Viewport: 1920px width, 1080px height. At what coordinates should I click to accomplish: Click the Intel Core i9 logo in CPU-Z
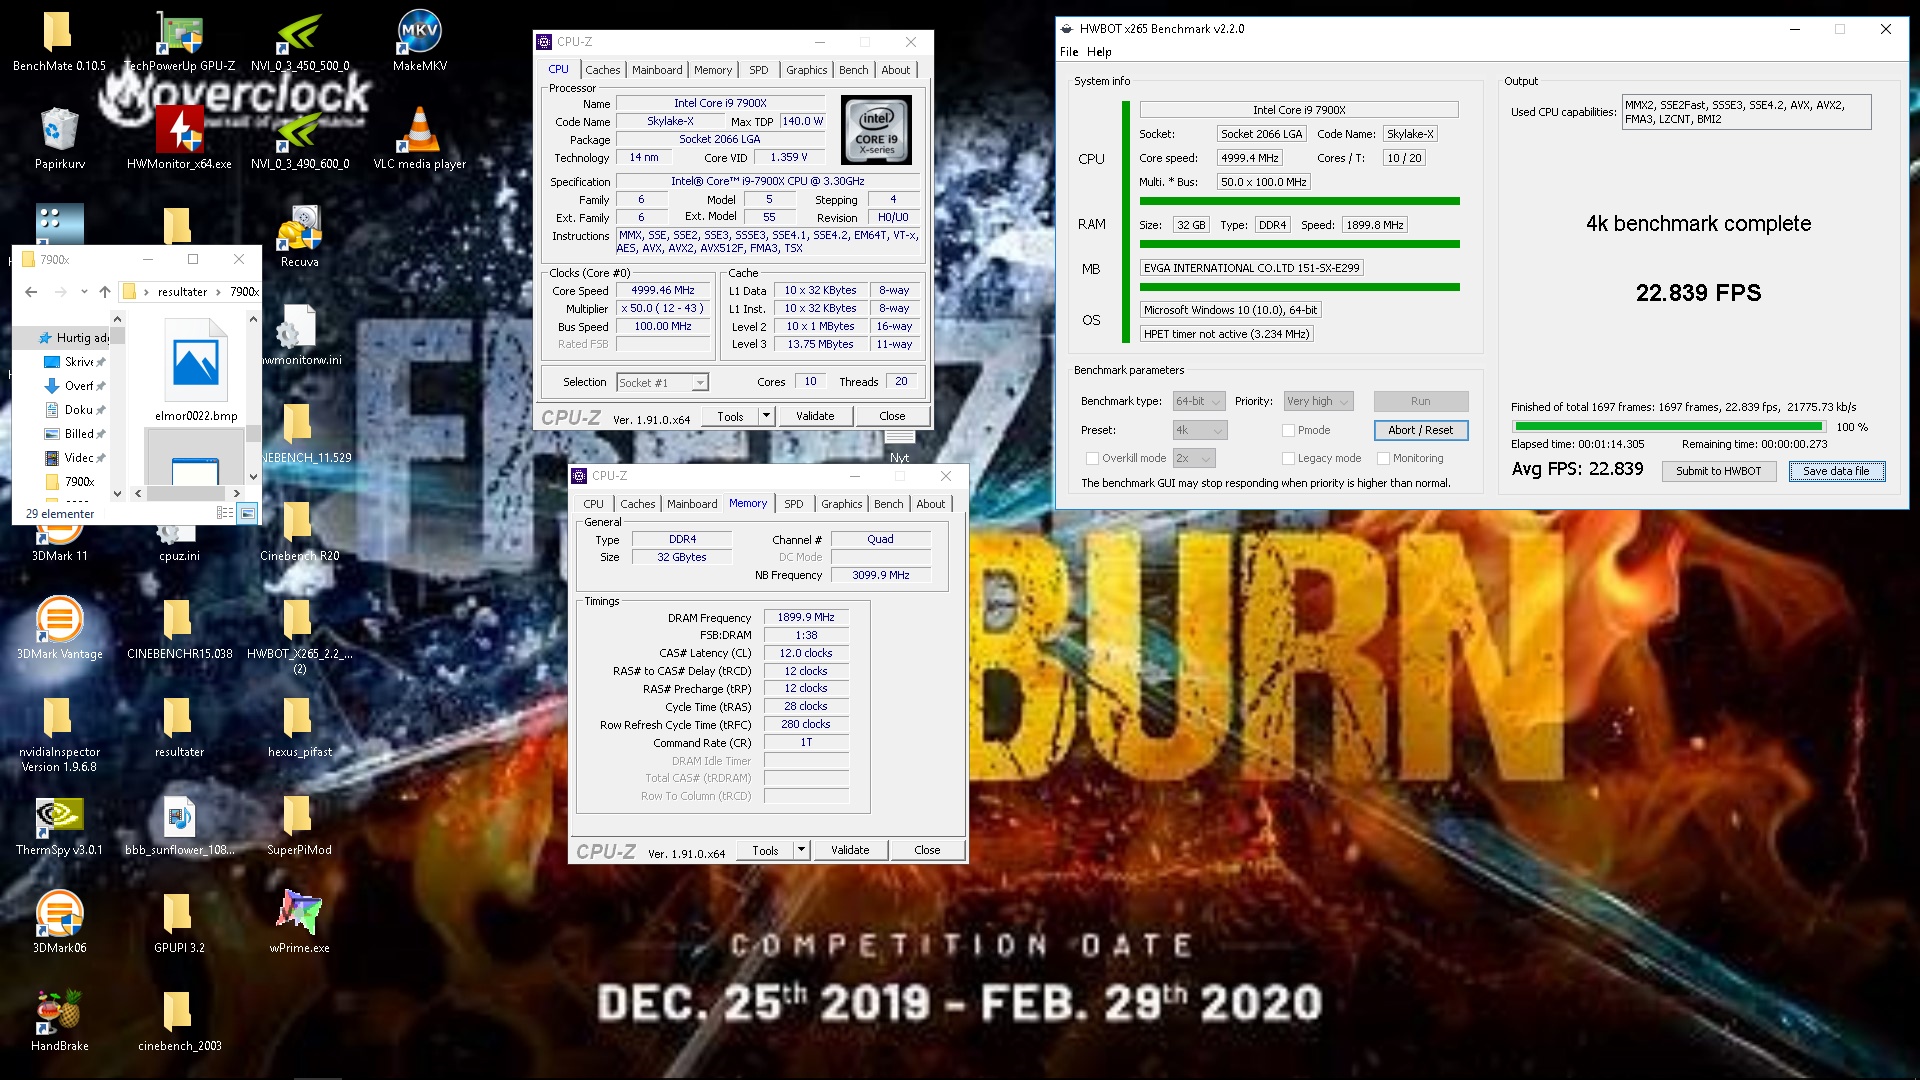click(x=876, y=130)
